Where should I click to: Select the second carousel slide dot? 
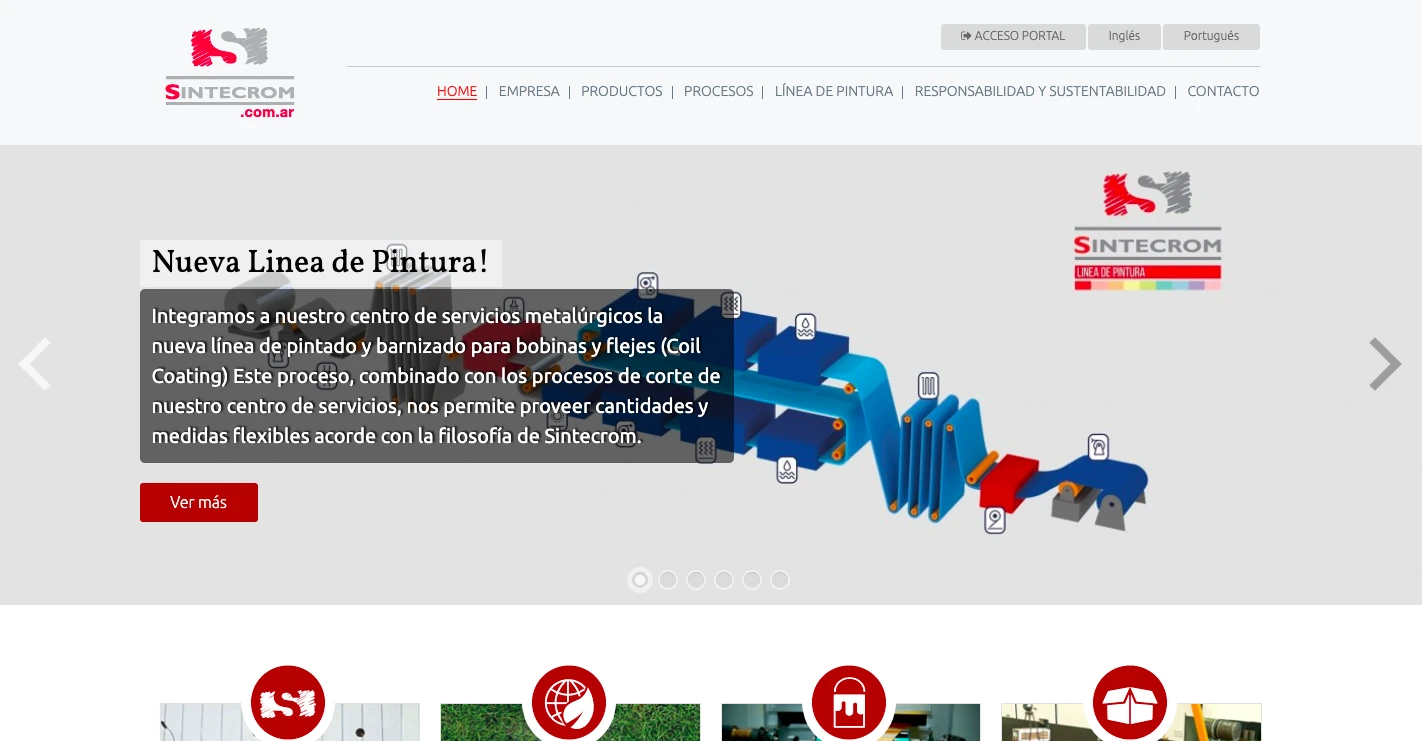click(x=668, y=580)
